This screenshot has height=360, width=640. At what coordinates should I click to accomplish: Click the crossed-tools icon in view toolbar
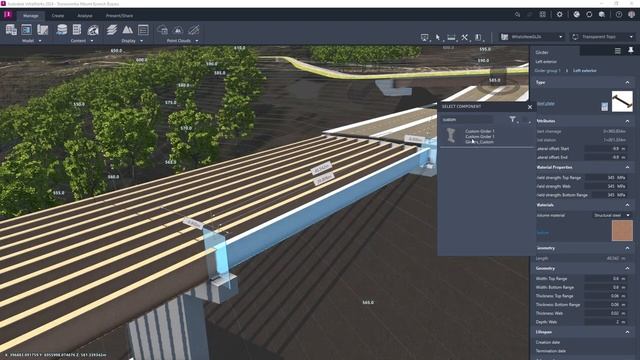(x=464, y=37)
